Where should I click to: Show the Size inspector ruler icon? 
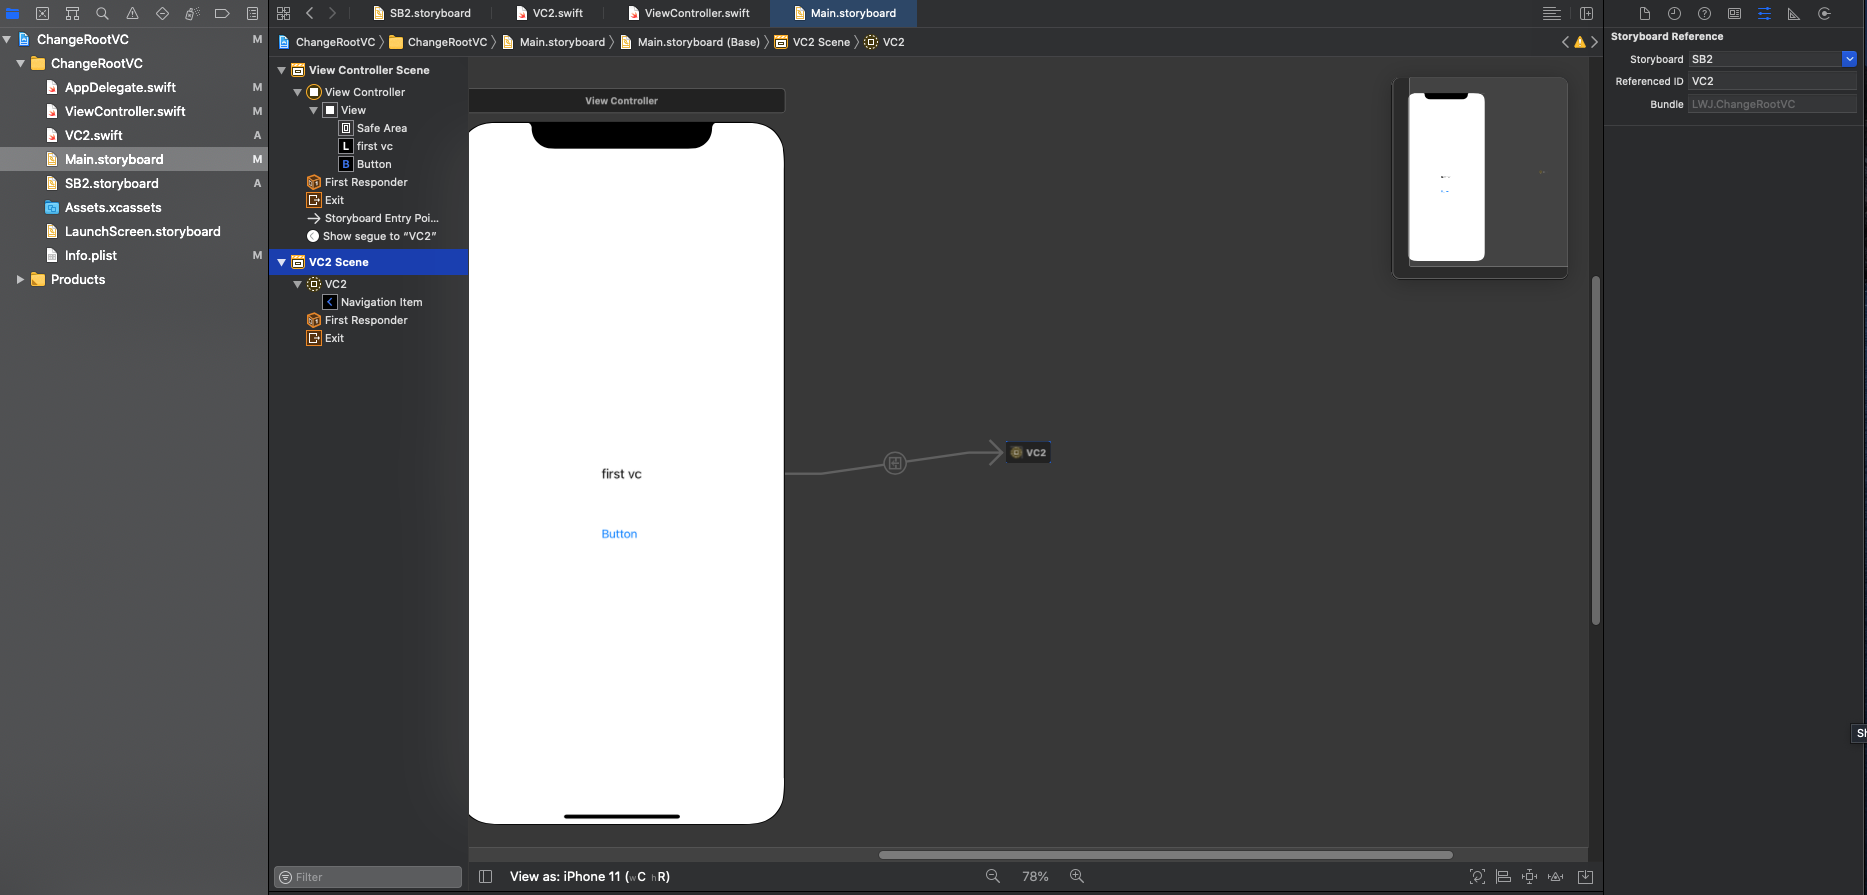pos(1794,13)
